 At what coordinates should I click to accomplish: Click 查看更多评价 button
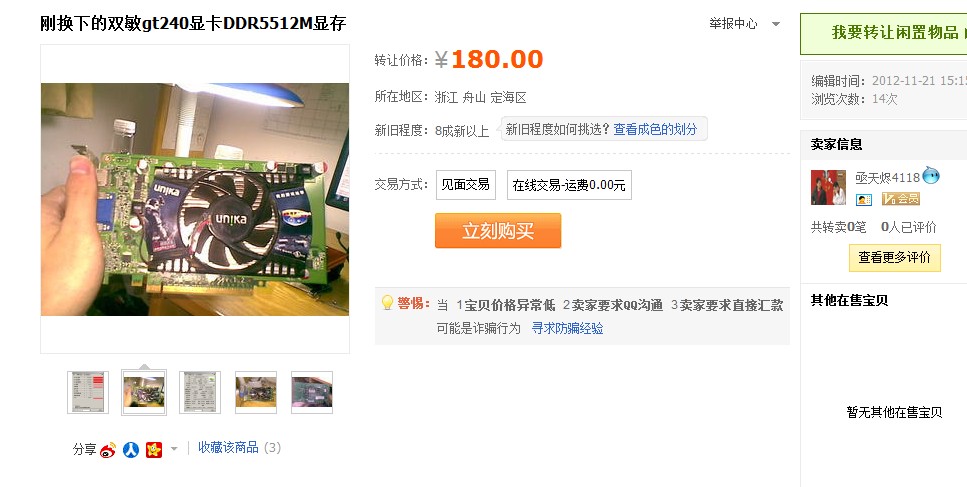point(895,258)
